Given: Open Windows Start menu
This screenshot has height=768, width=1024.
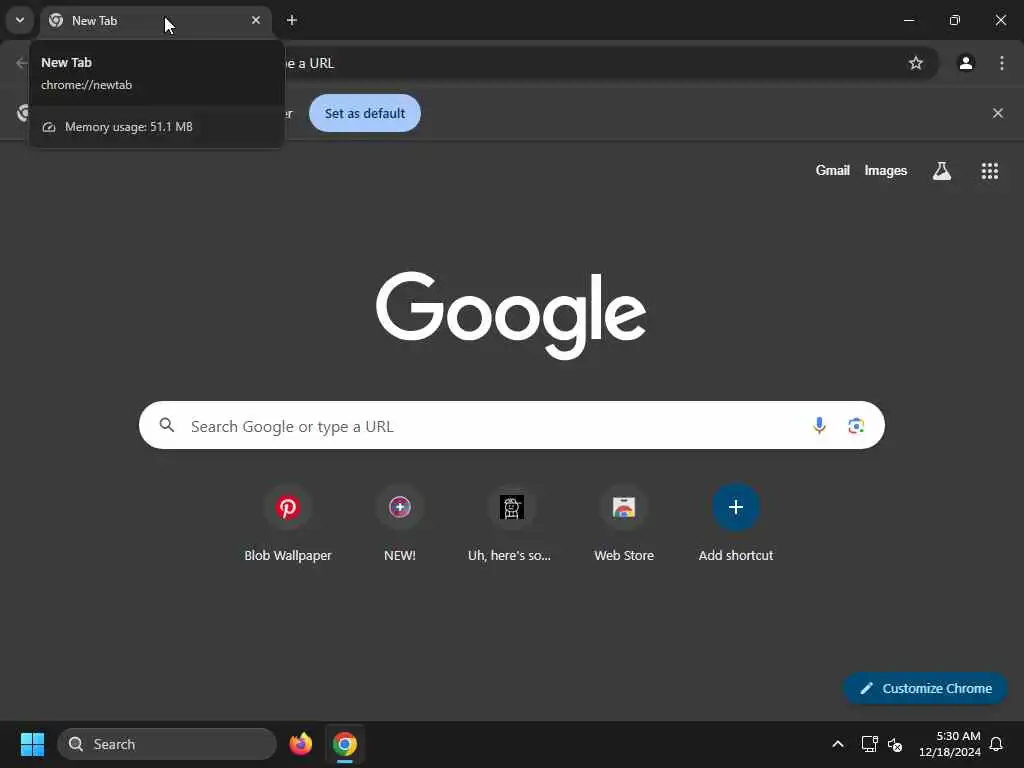Looking at the screenshot, I should point(32,744).
